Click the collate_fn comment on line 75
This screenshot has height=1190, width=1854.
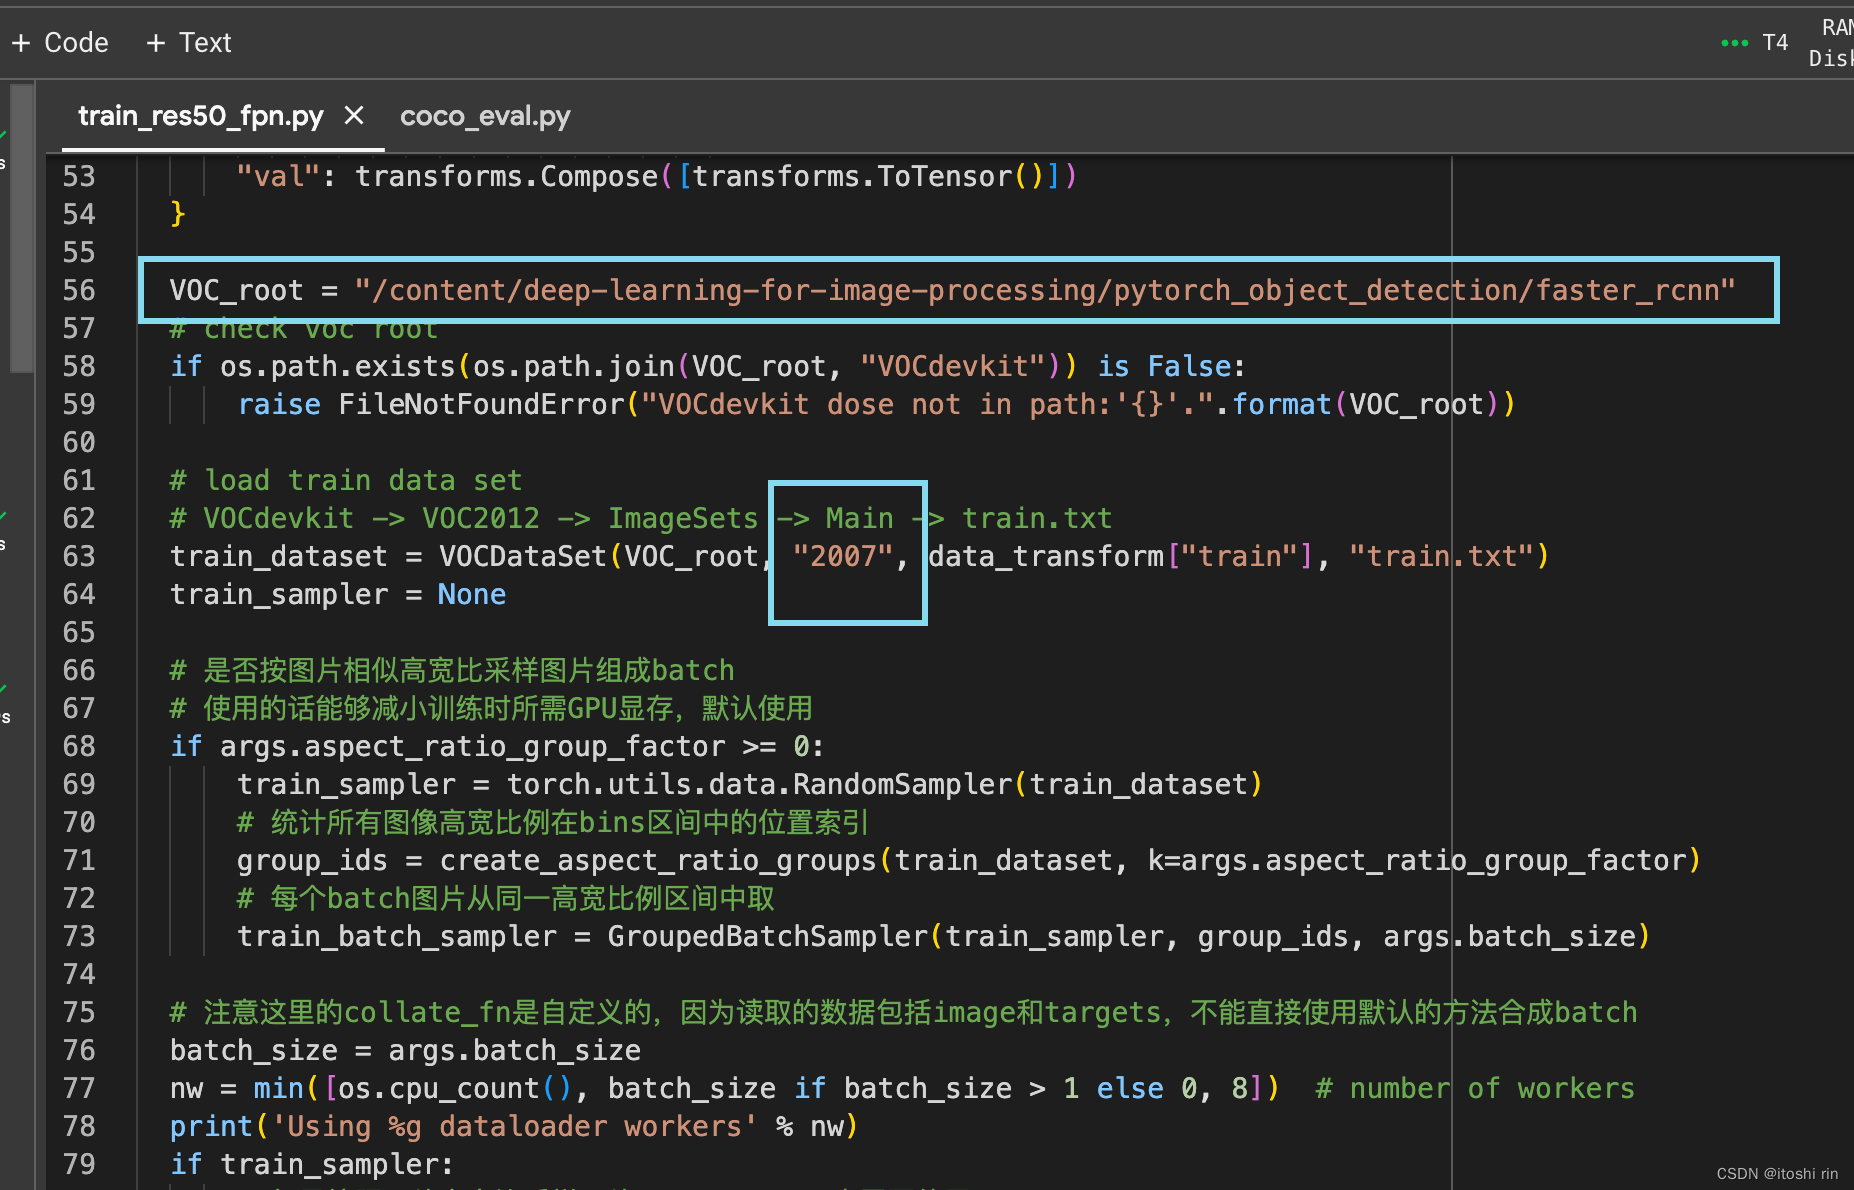(x=904, y=1012)
